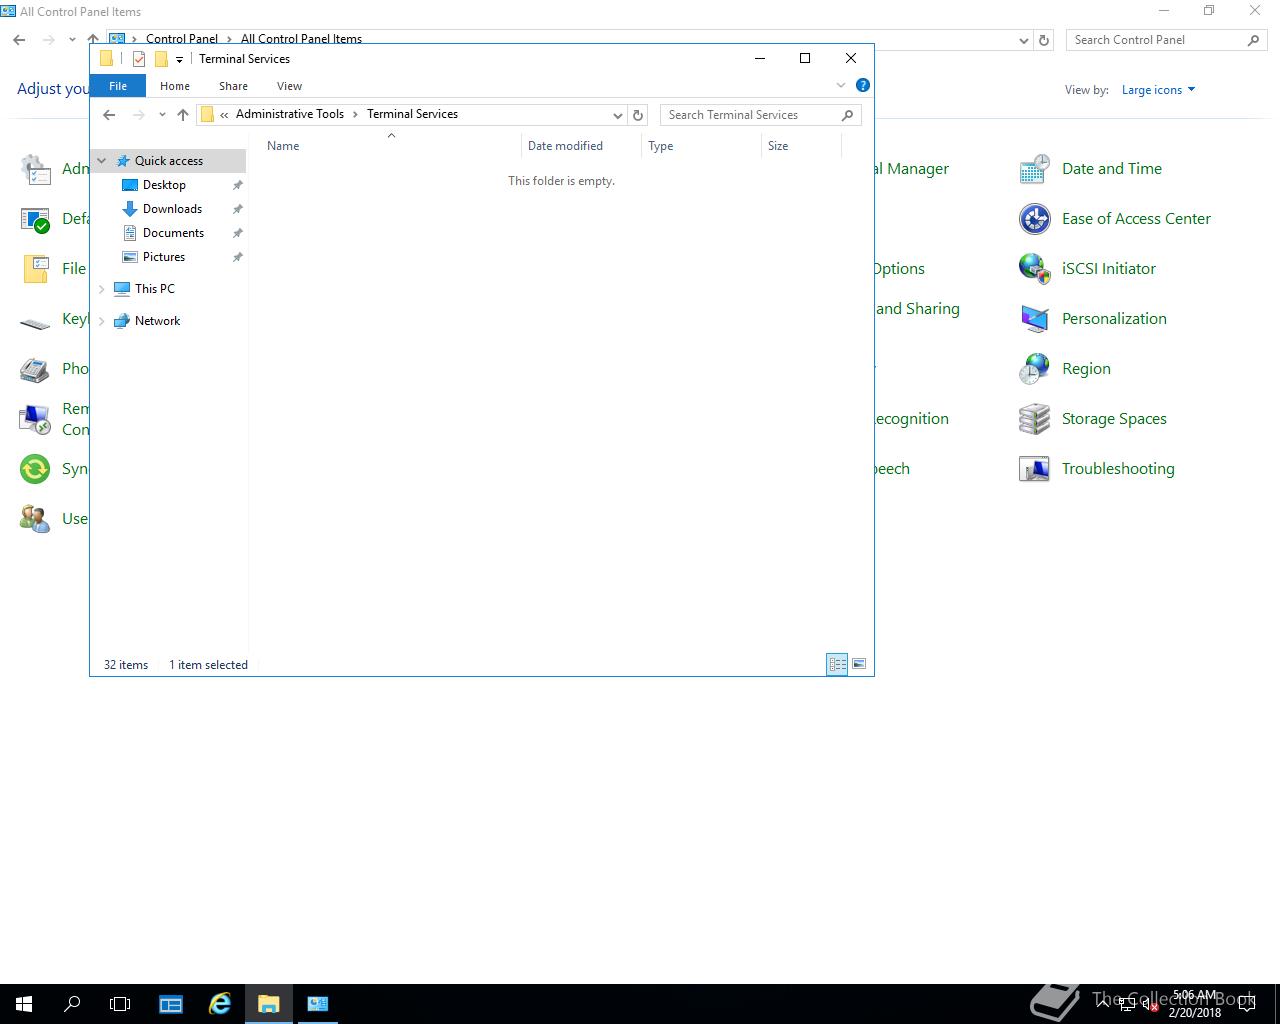Image resolution: width=1280 pixels, height=1024 pixels.
Task: Go forward in Terminal Services window
Action: 139,115
